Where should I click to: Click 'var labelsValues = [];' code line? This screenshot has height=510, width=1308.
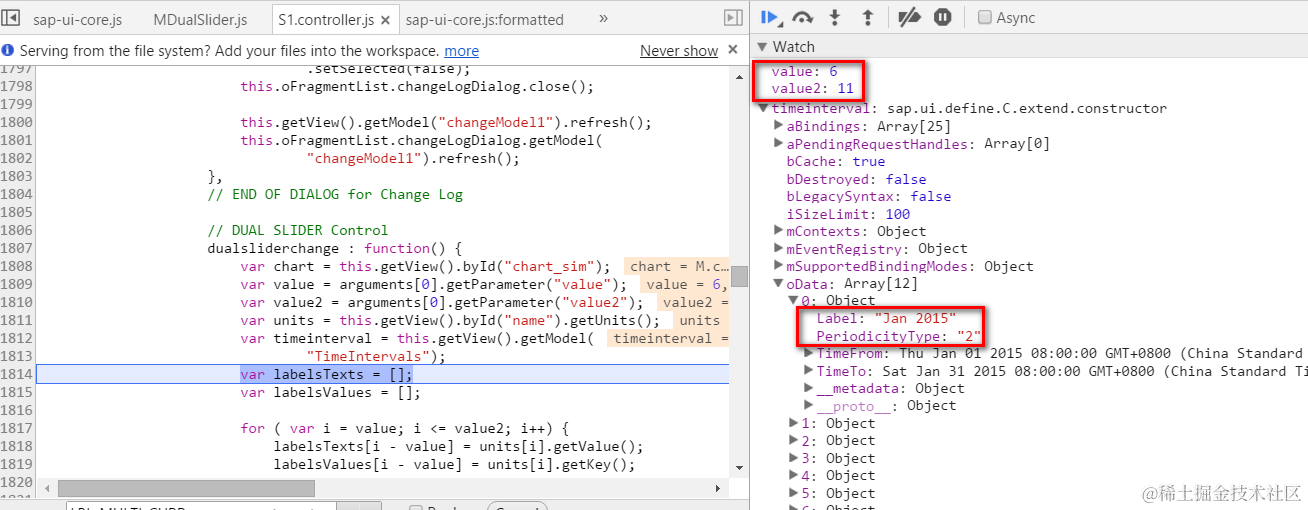(x=330, y=392)
